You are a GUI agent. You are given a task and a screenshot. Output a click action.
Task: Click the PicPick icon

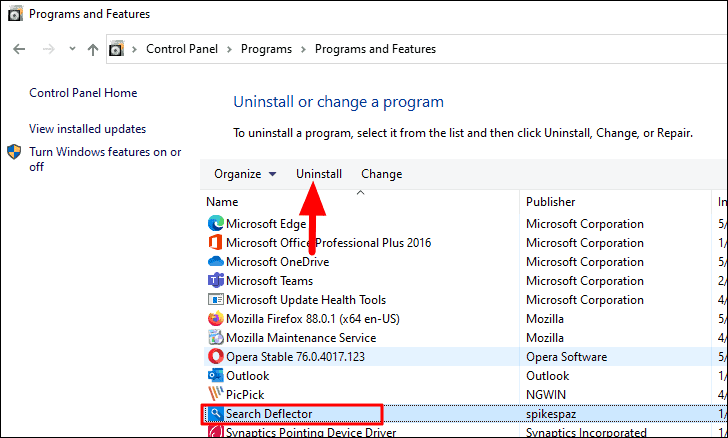pyautogui.click(x=215, y=394)
